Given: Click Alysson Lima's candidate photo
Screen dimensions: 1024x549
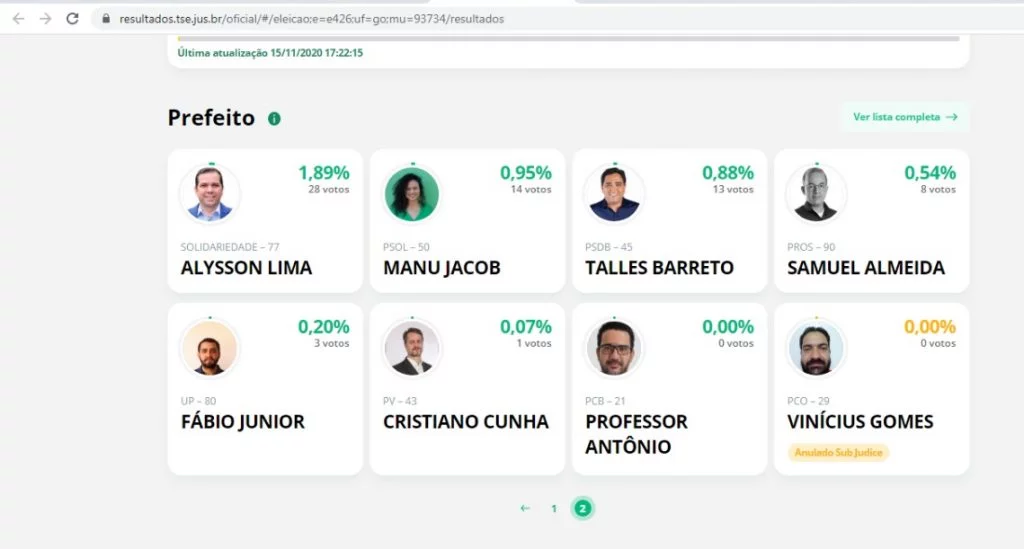Looking at the screenshot, I should (210, 193).
